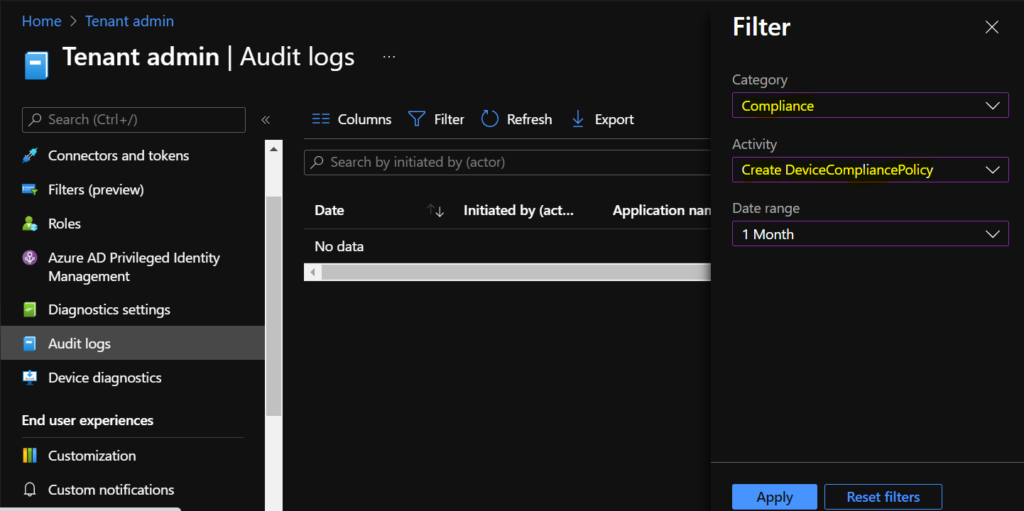
Task: Click the Tenant admin book icon
Action: pyautogui.click(x=36, y=65)
